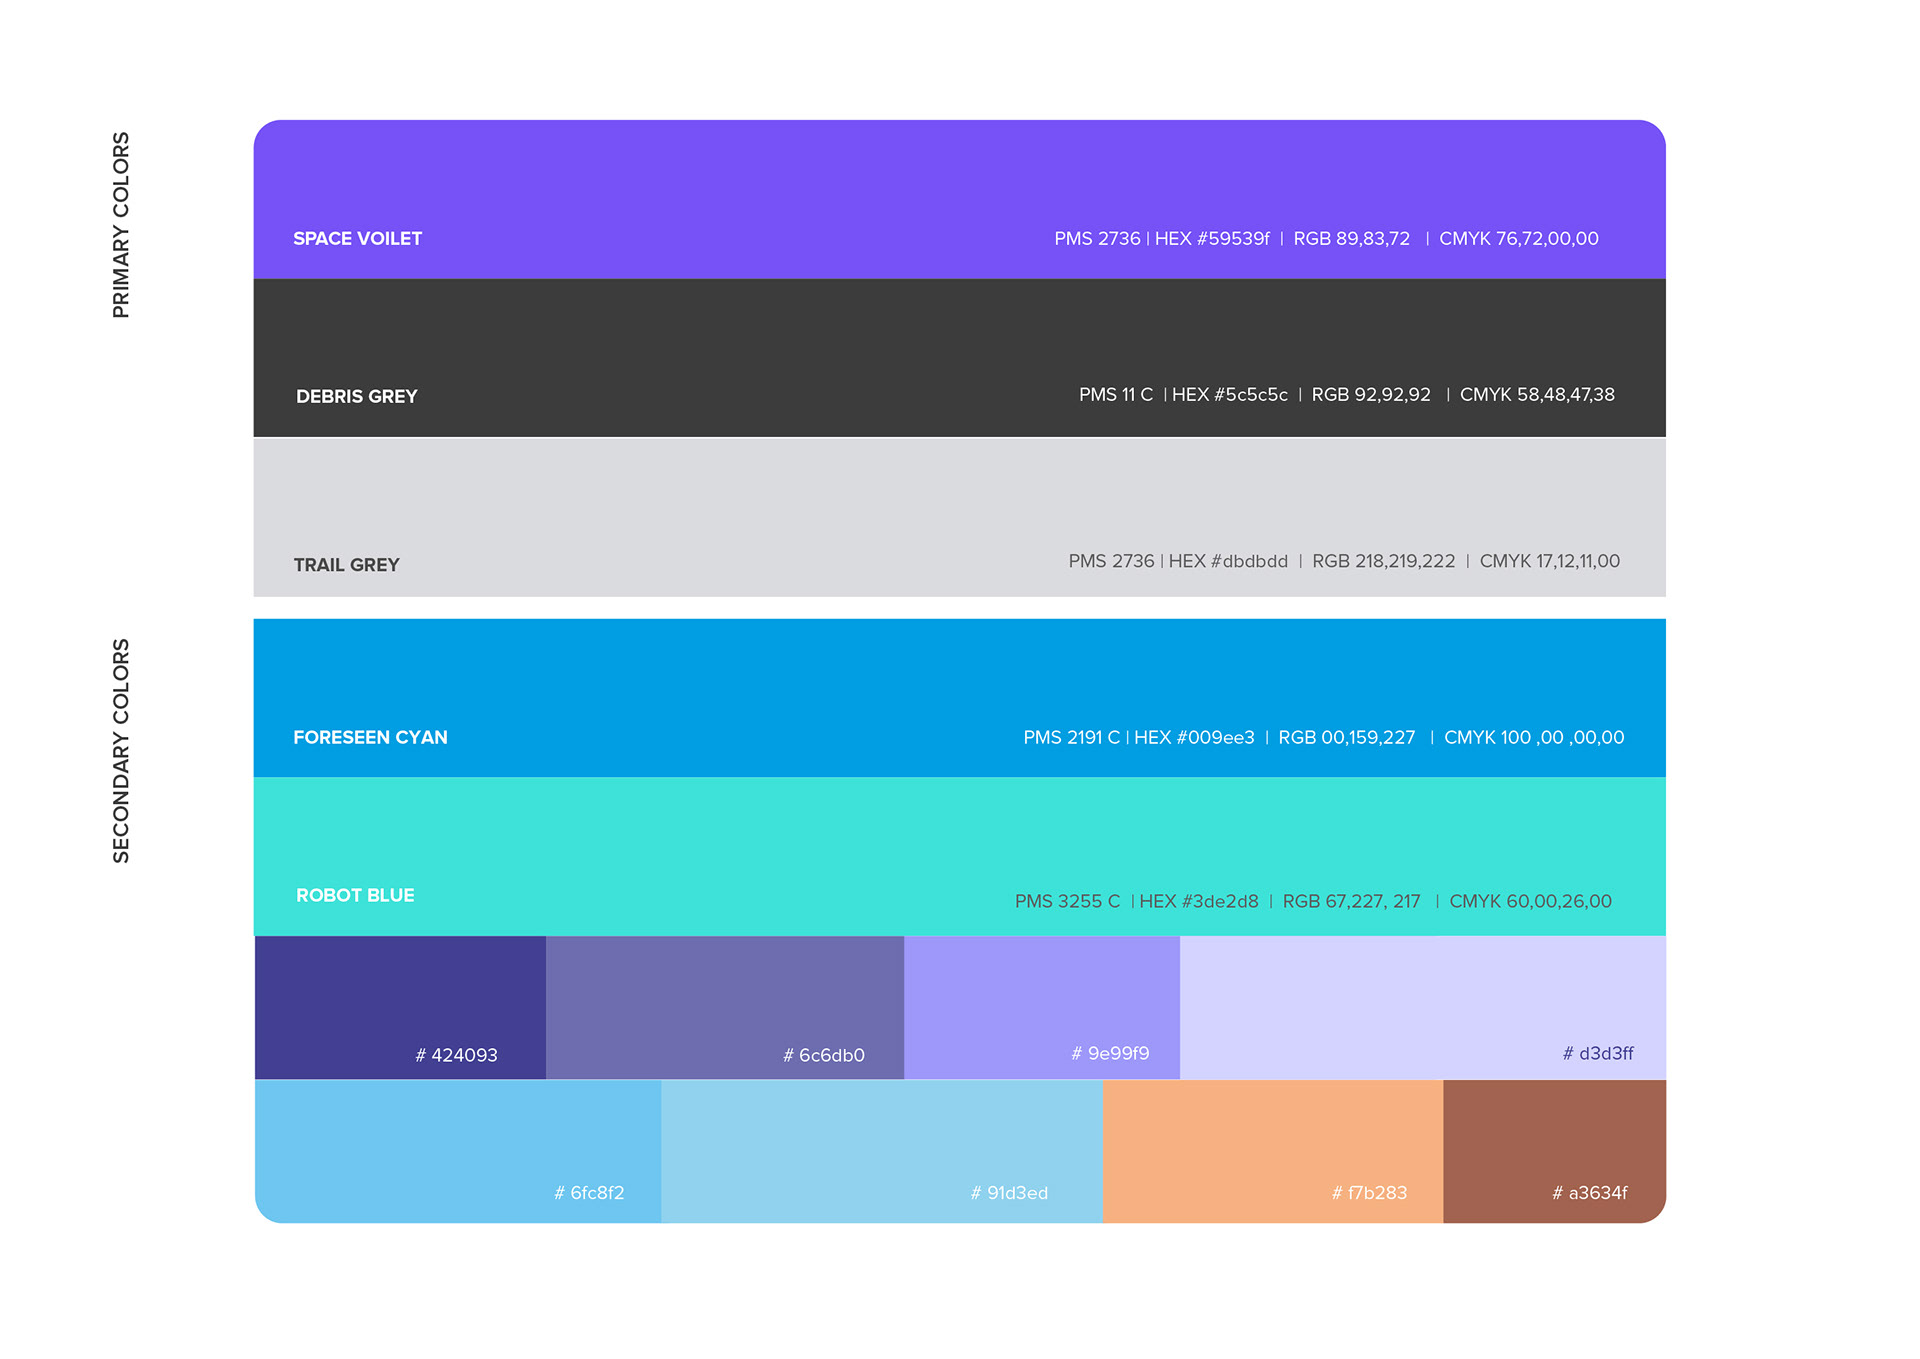Pick the peach #f7b283 swatch
The image size is (1920, 1359).
pos(1273,1151)
